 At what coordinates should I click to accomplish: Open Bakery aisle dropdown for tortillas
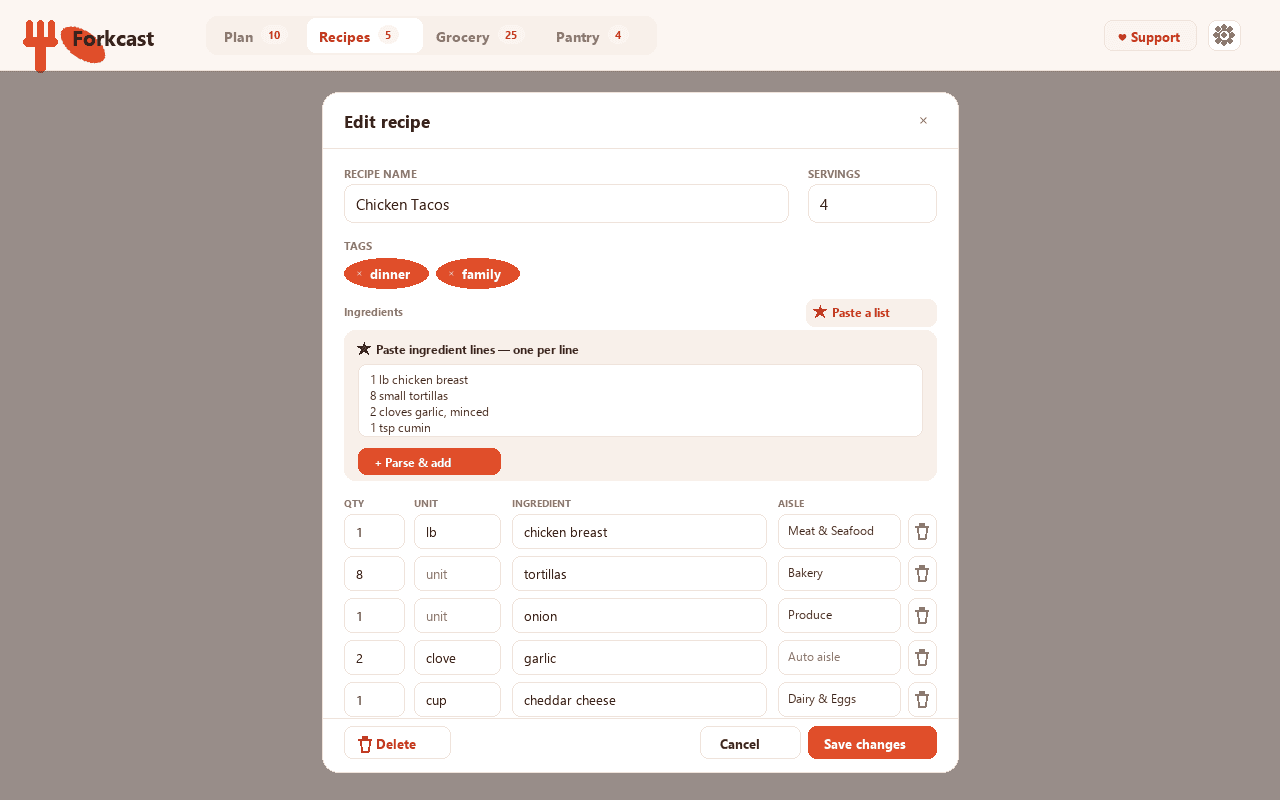839,573
